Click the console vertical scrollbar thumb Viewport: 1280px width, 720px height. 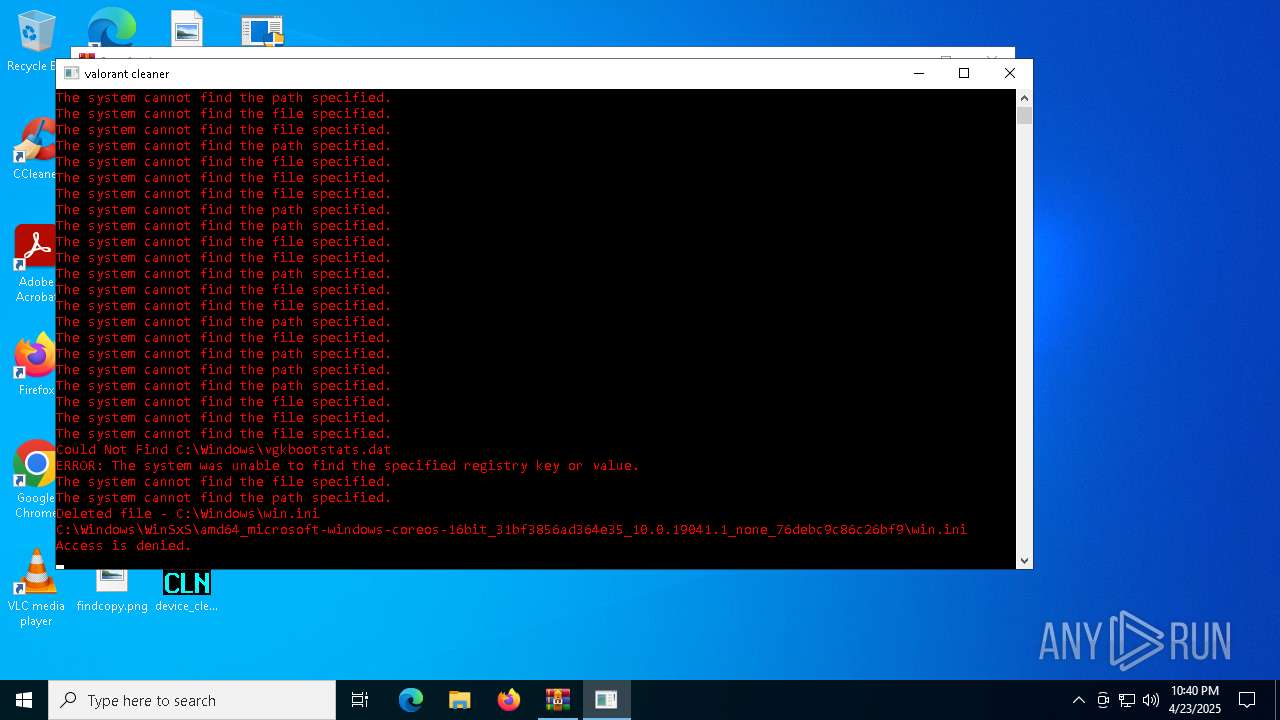coord(1024,115)
